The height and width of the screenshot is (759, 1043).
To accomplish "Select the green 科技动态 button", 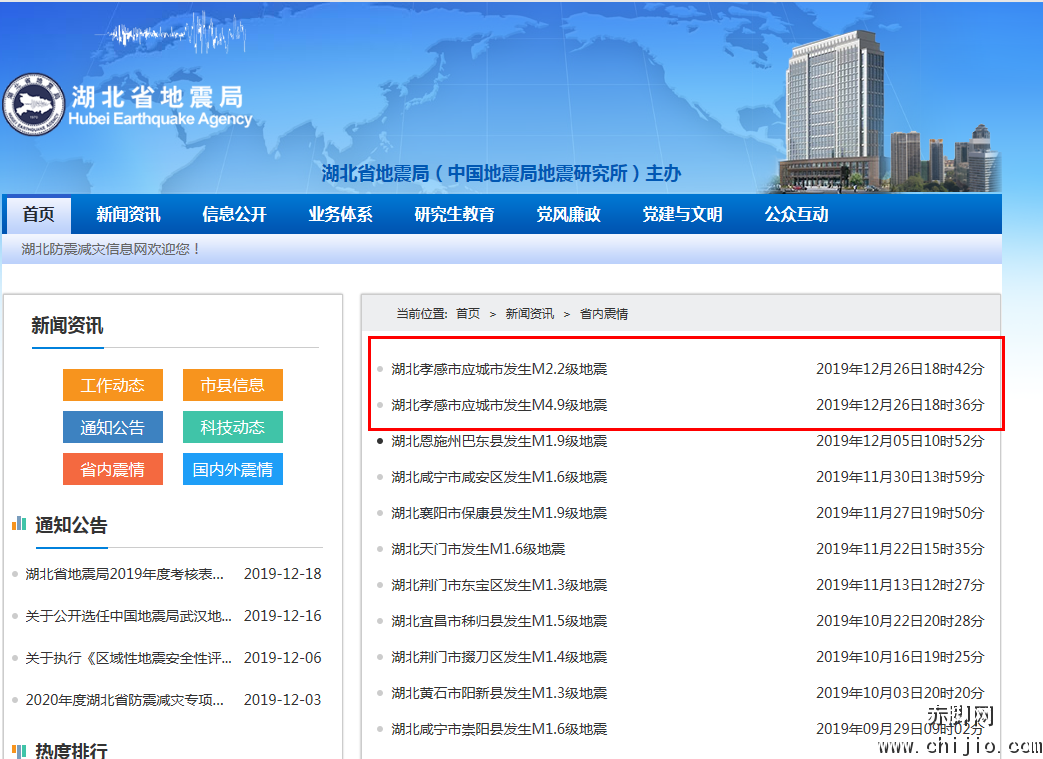I will [232, 427].
